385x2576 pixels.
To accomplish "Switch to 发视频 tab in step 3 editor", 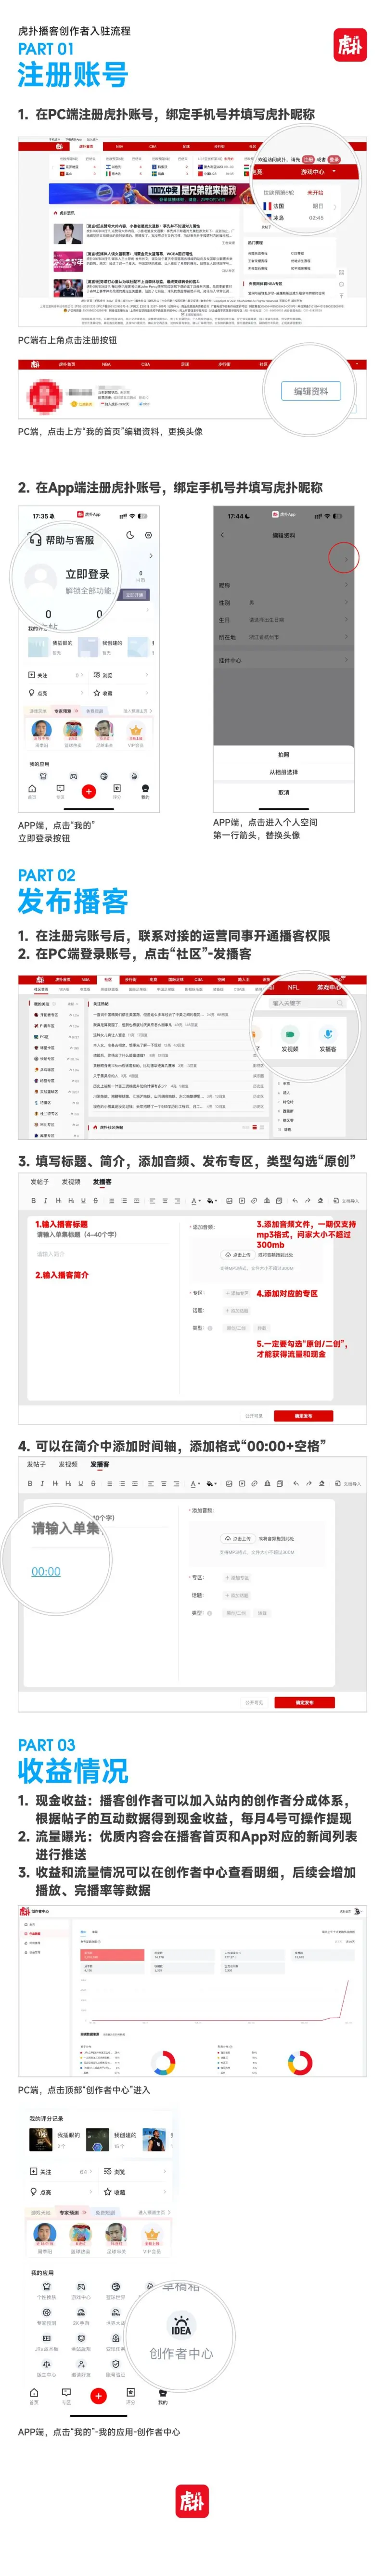I will click(x=71, y=1181).
